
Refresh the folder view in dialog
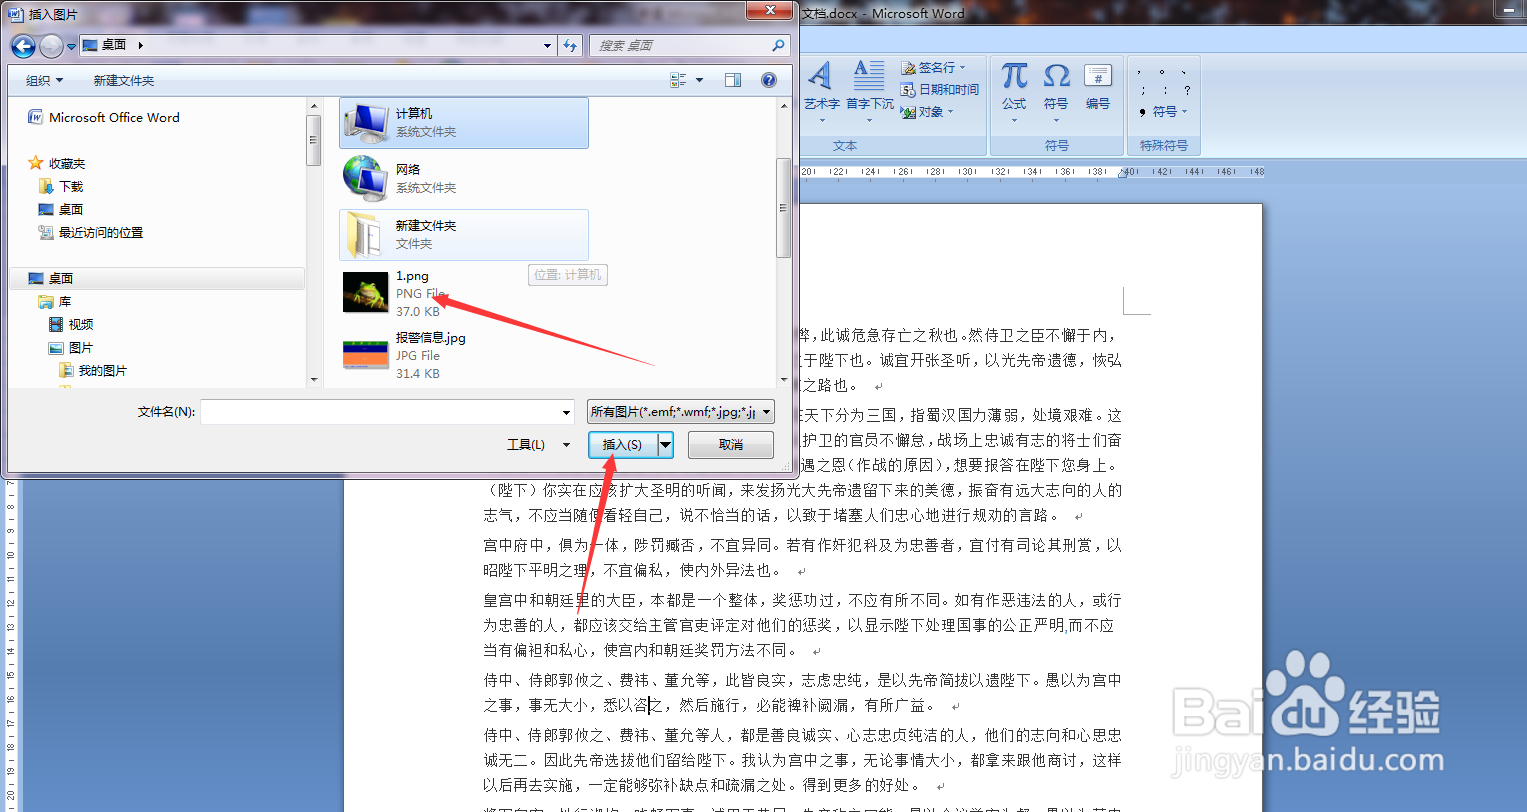point(570,45)
